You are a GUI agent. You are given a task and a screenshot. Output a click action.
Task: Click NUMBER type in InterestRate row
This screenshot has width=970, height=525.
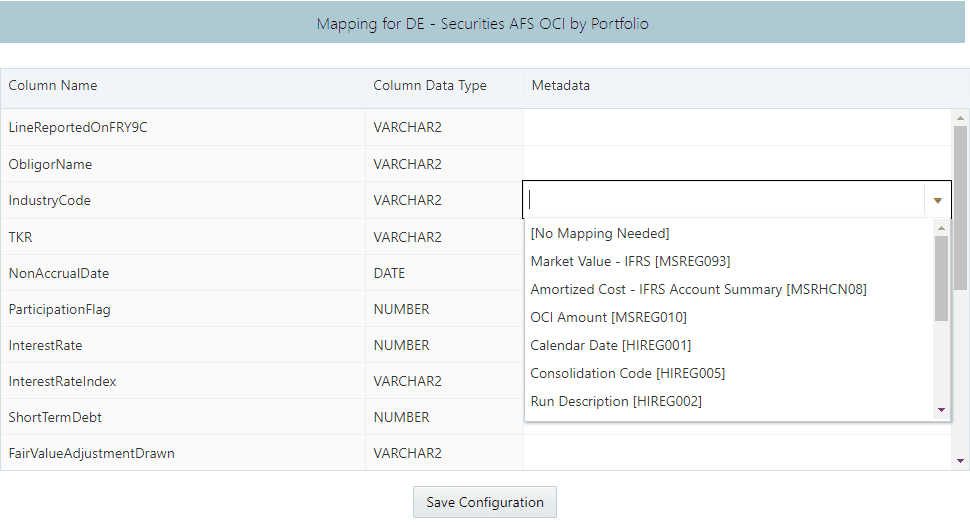(401, 345)
